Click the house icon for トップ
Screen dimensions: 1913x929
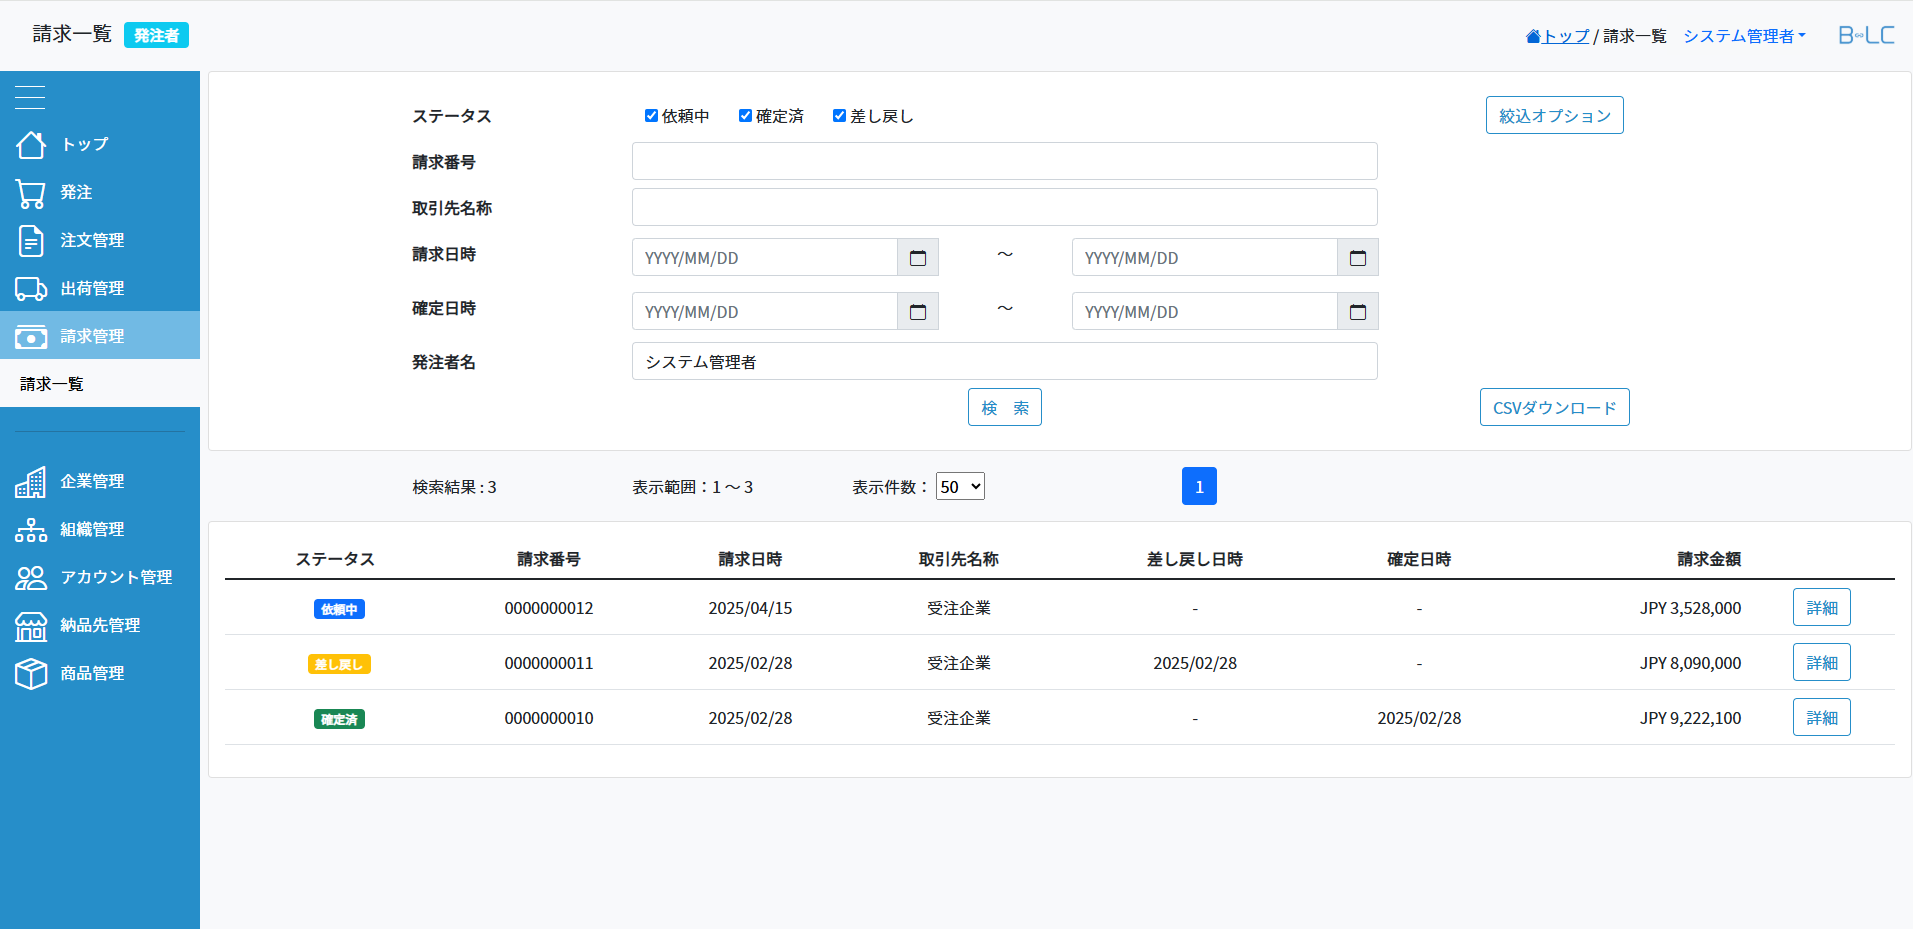coord(31,145)
